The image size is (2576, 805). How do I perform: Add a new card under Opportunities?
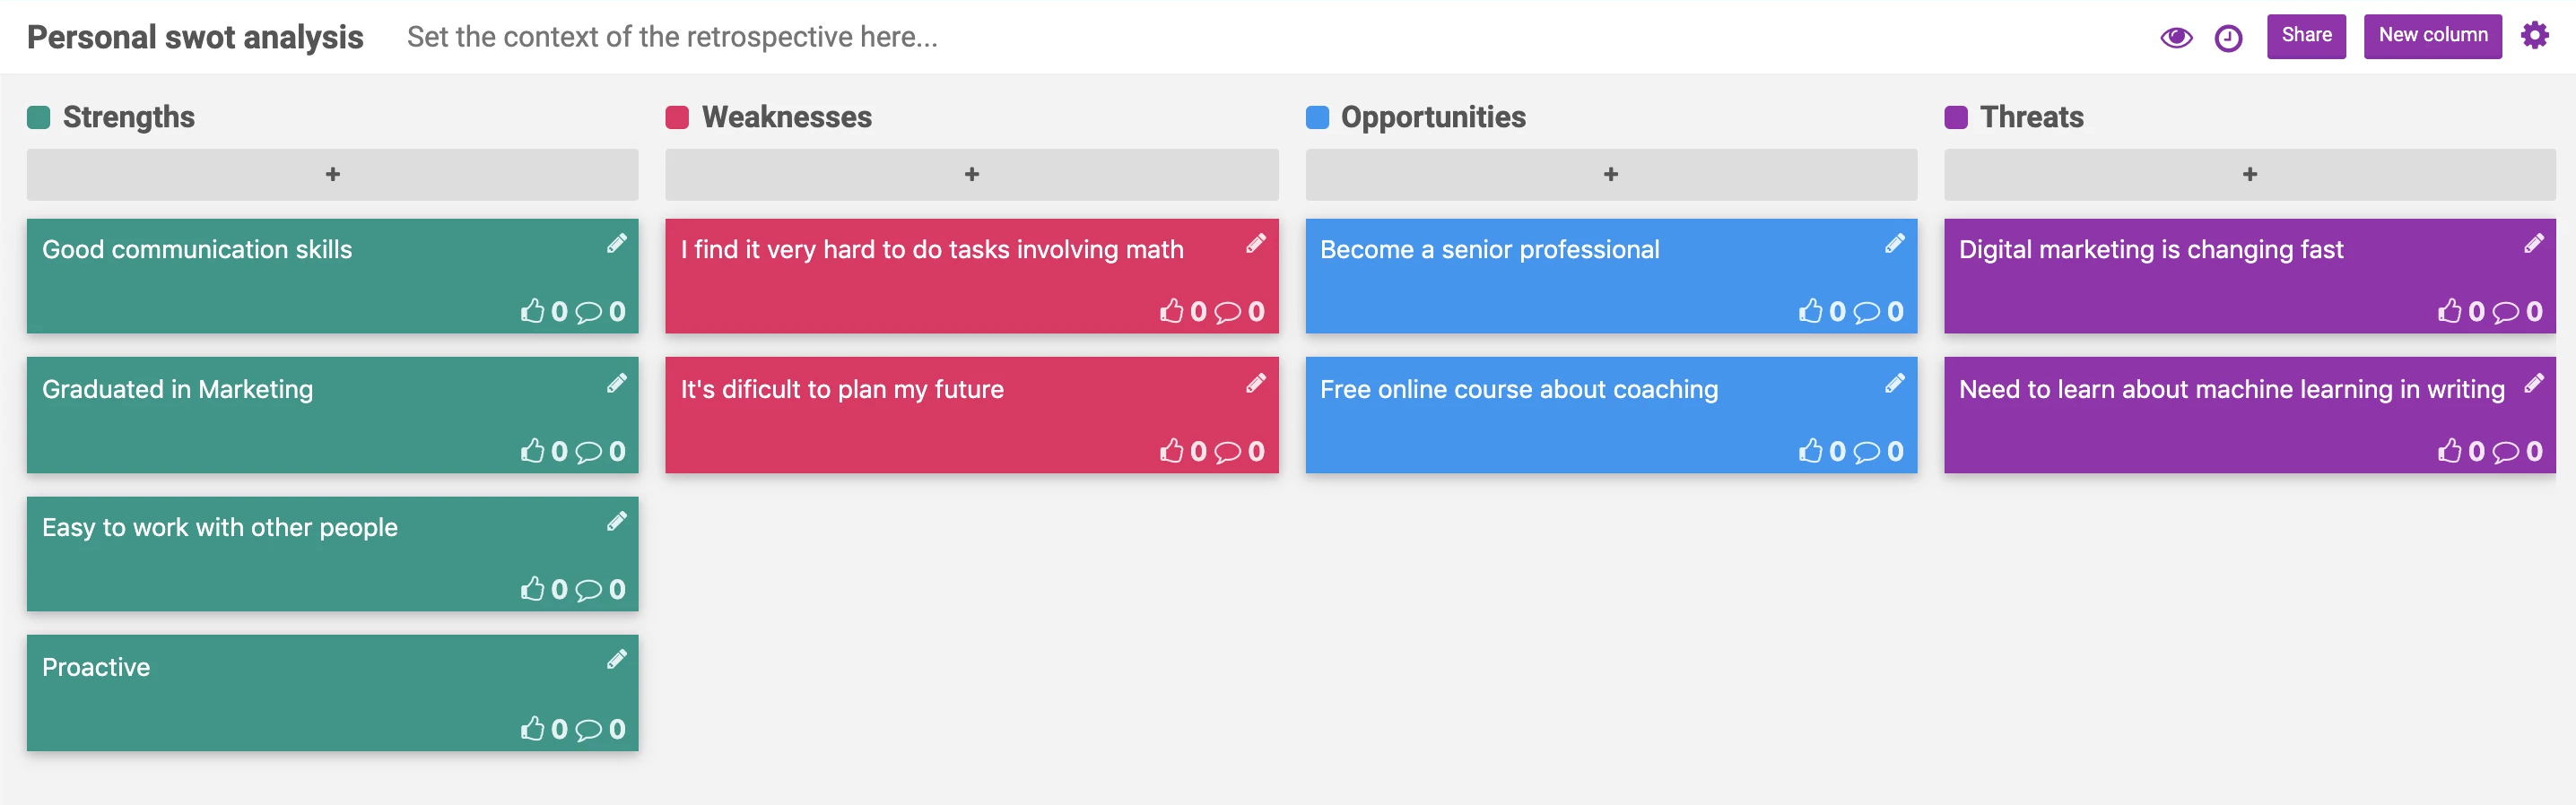click(x=1611, y=174)
